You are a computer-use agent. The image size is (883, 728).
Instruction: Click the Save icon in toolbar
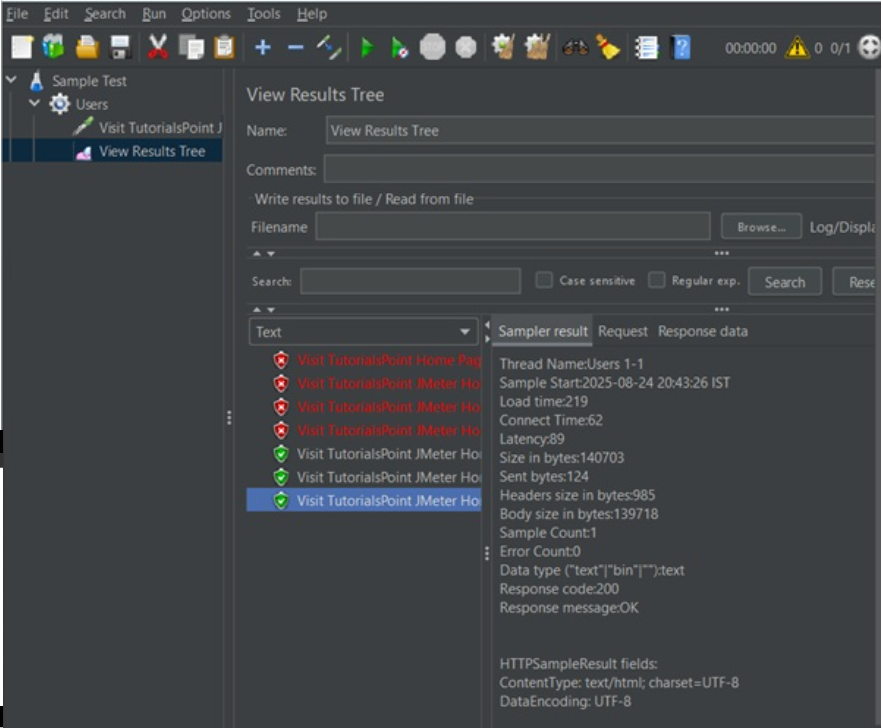tap(121, 47)
